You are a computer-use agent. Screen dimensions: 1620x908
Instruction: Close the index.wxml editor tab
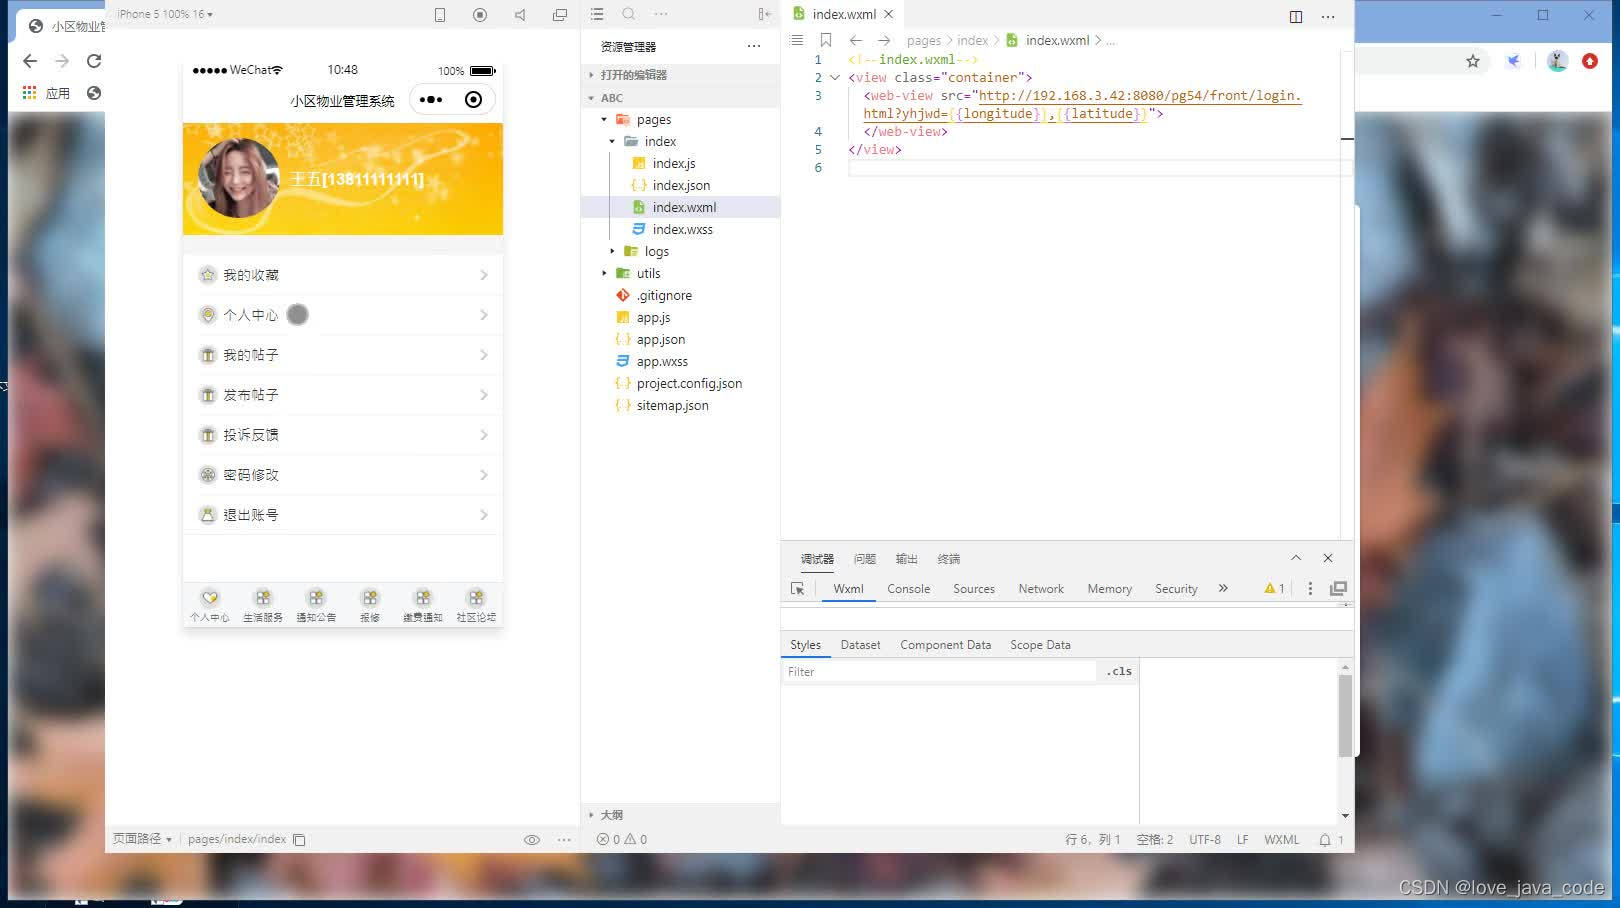click(x=888, y=14)
